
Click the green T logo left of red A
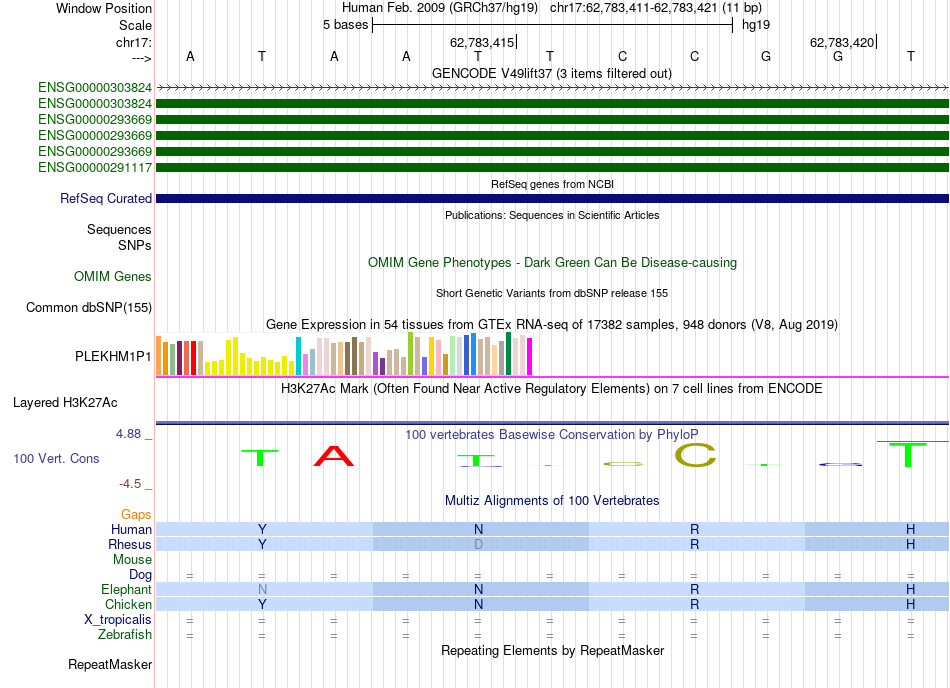(260, 458)
